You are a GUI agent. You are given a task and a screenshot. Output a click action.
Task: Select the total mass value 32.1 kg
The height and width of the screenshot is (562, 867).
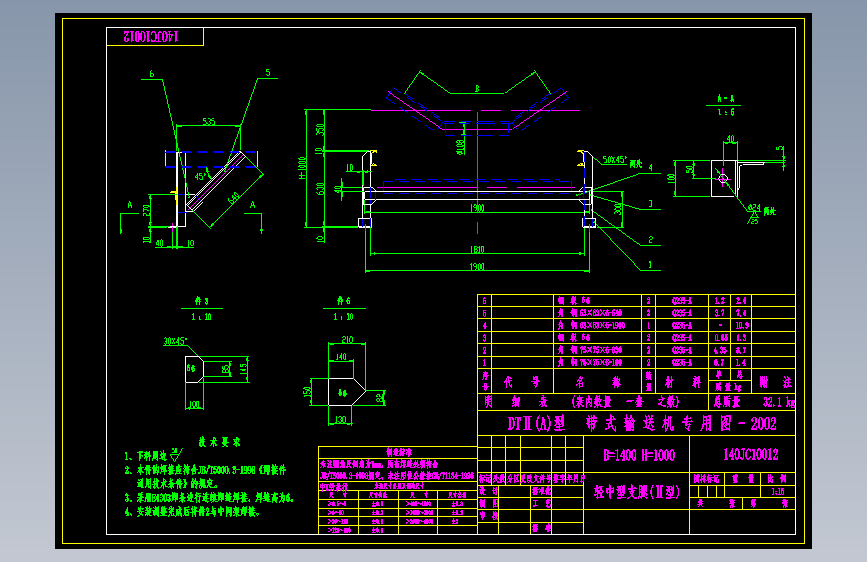click(x=779, y=402)
